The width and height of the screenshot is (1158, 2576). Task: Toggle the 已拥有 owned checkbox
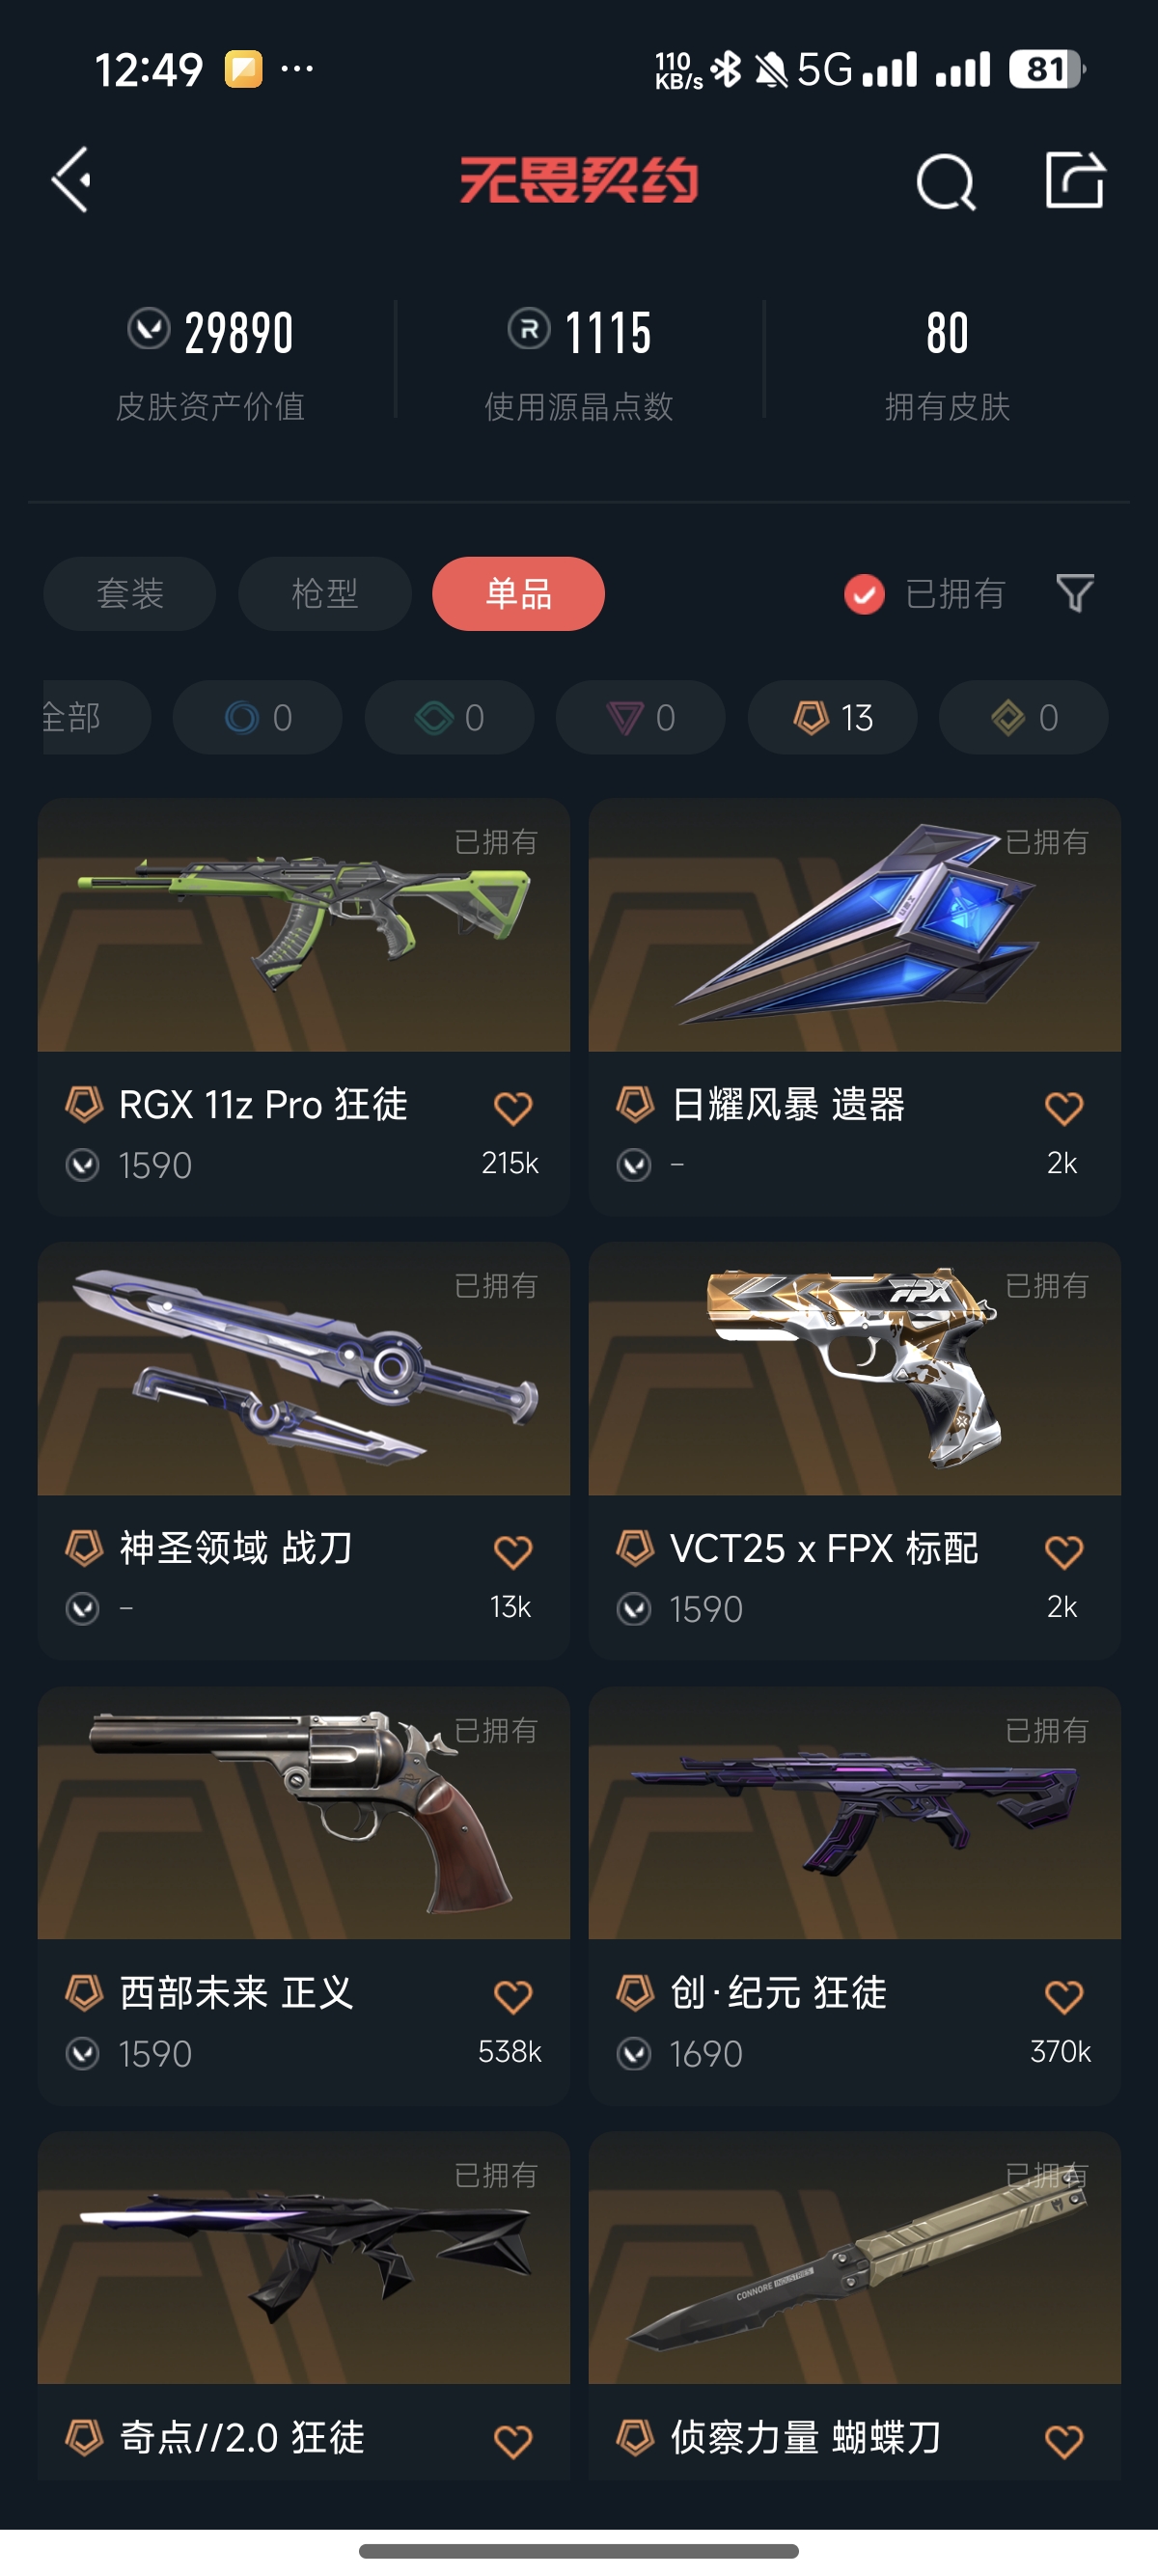(864, 594)
